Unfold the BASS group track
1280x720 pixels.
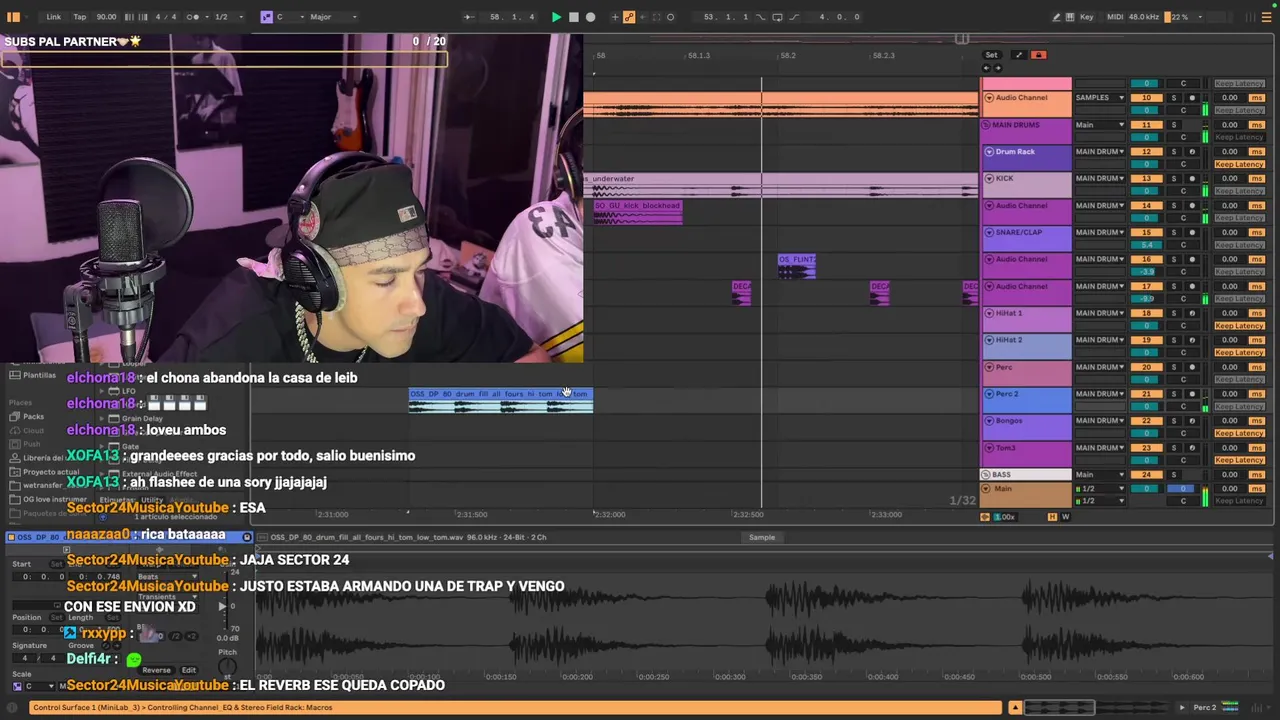click(987, 475)
